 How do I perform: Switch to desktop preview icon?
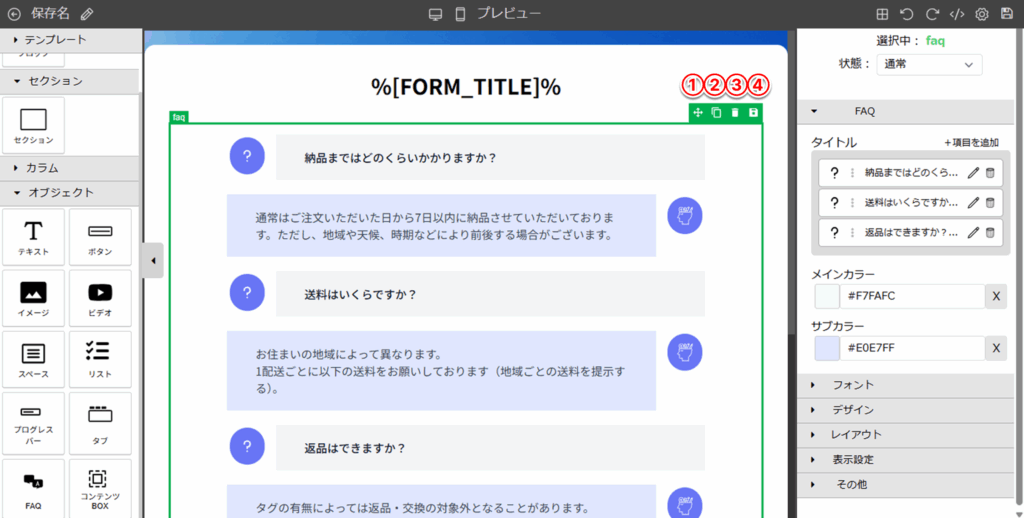pyautogui.click(x=435, y=14)
